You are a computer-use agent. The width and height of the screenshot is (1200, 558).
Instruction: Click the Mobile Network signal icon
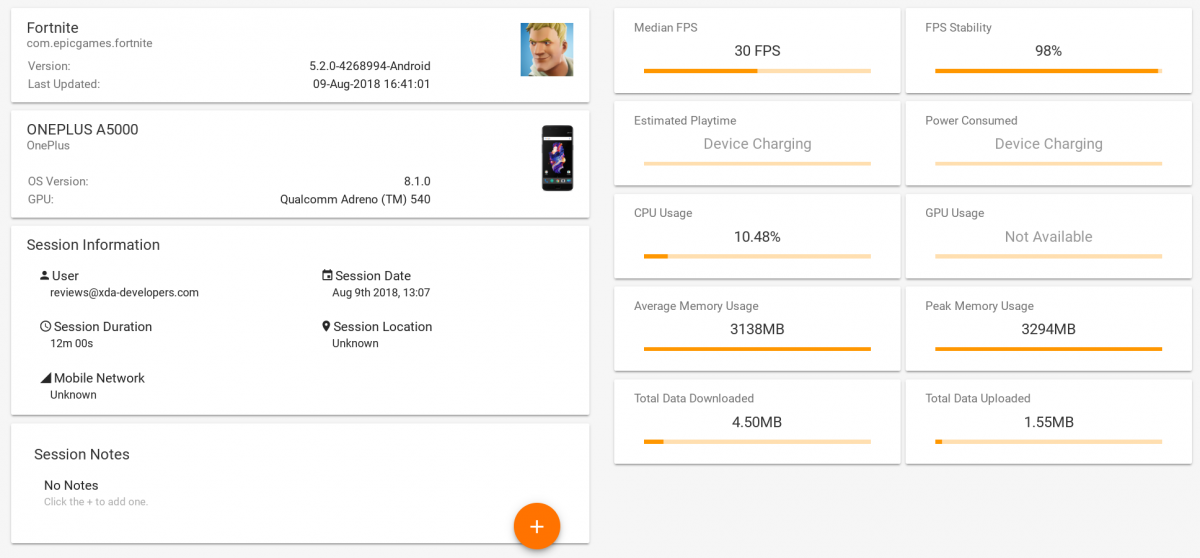(x=45, y=378)
